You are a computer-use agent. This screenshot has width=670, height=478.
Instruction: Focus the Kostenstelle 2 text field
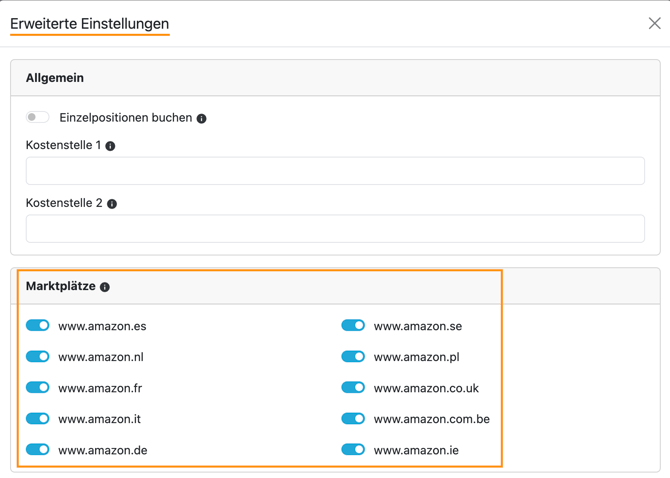click(335, 229)
